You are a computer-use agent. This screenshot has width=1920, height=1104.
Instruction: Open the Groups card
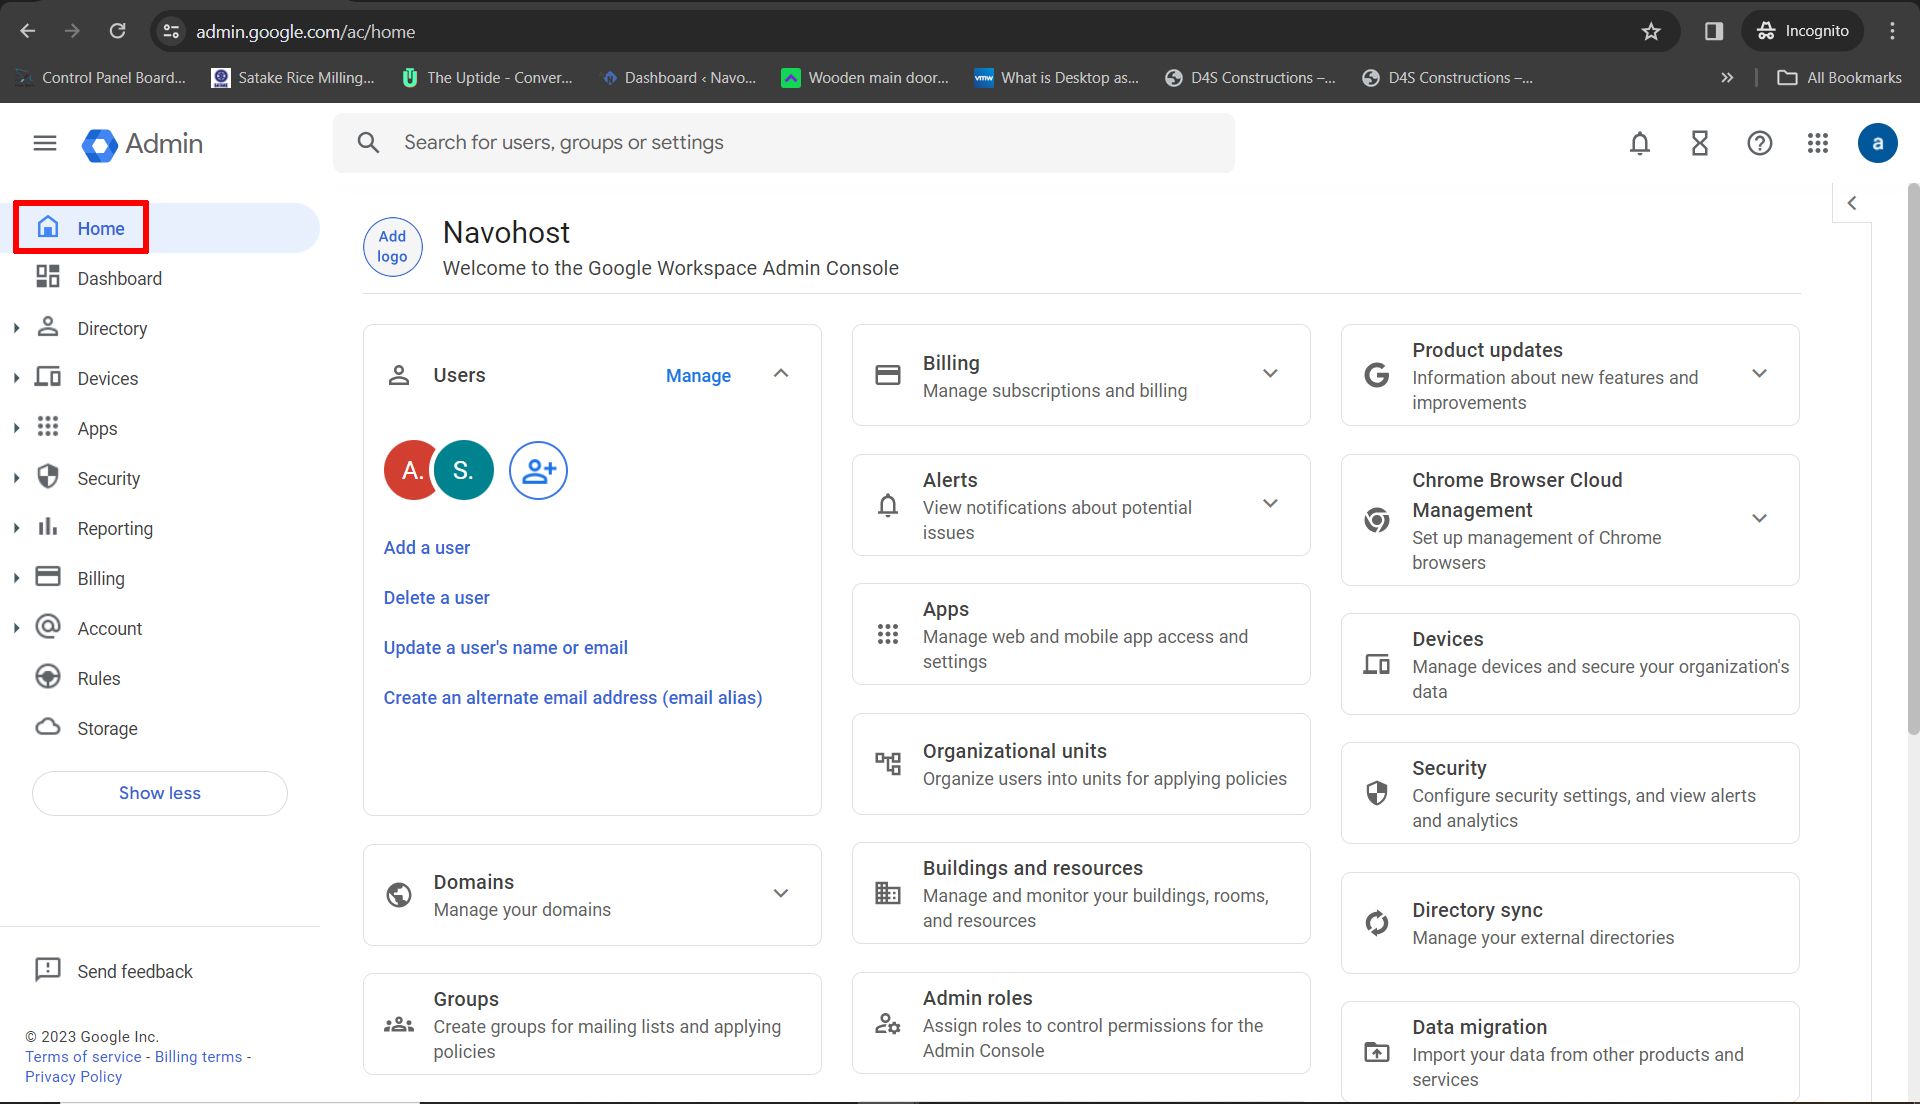(x=592, y=1024)
